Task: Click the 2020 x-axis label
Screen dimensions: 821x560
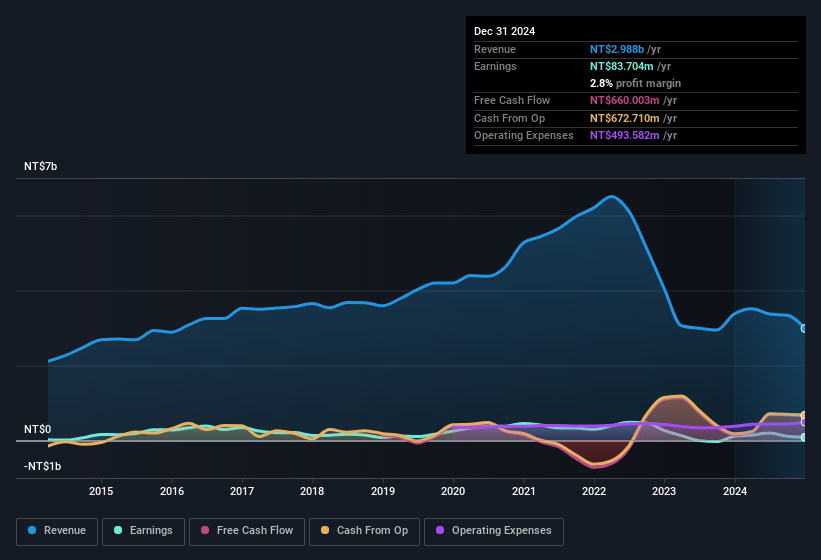Action: pyautogui.click(x=453, y=491)
